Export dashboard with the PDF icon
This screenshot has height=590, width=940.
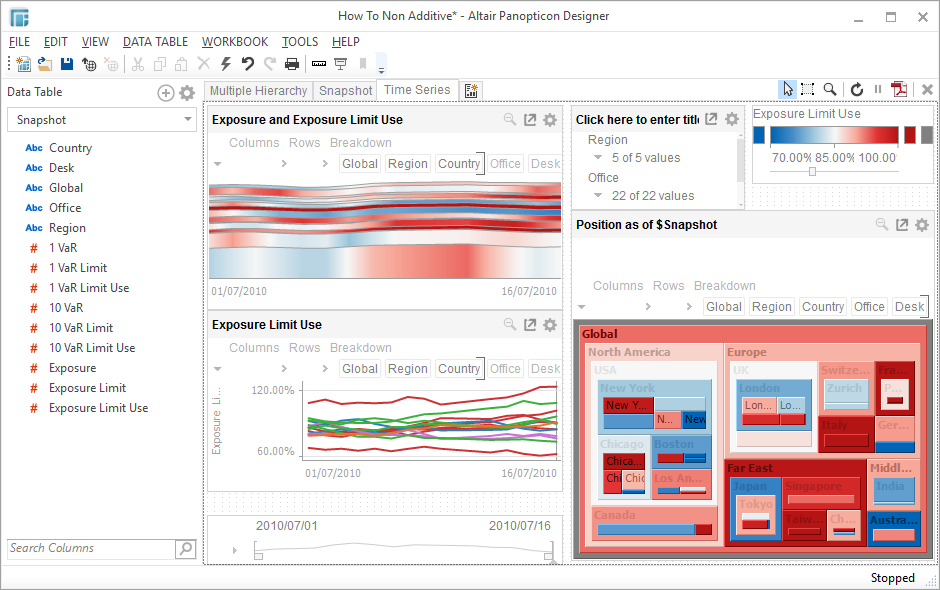click(900, 90)
